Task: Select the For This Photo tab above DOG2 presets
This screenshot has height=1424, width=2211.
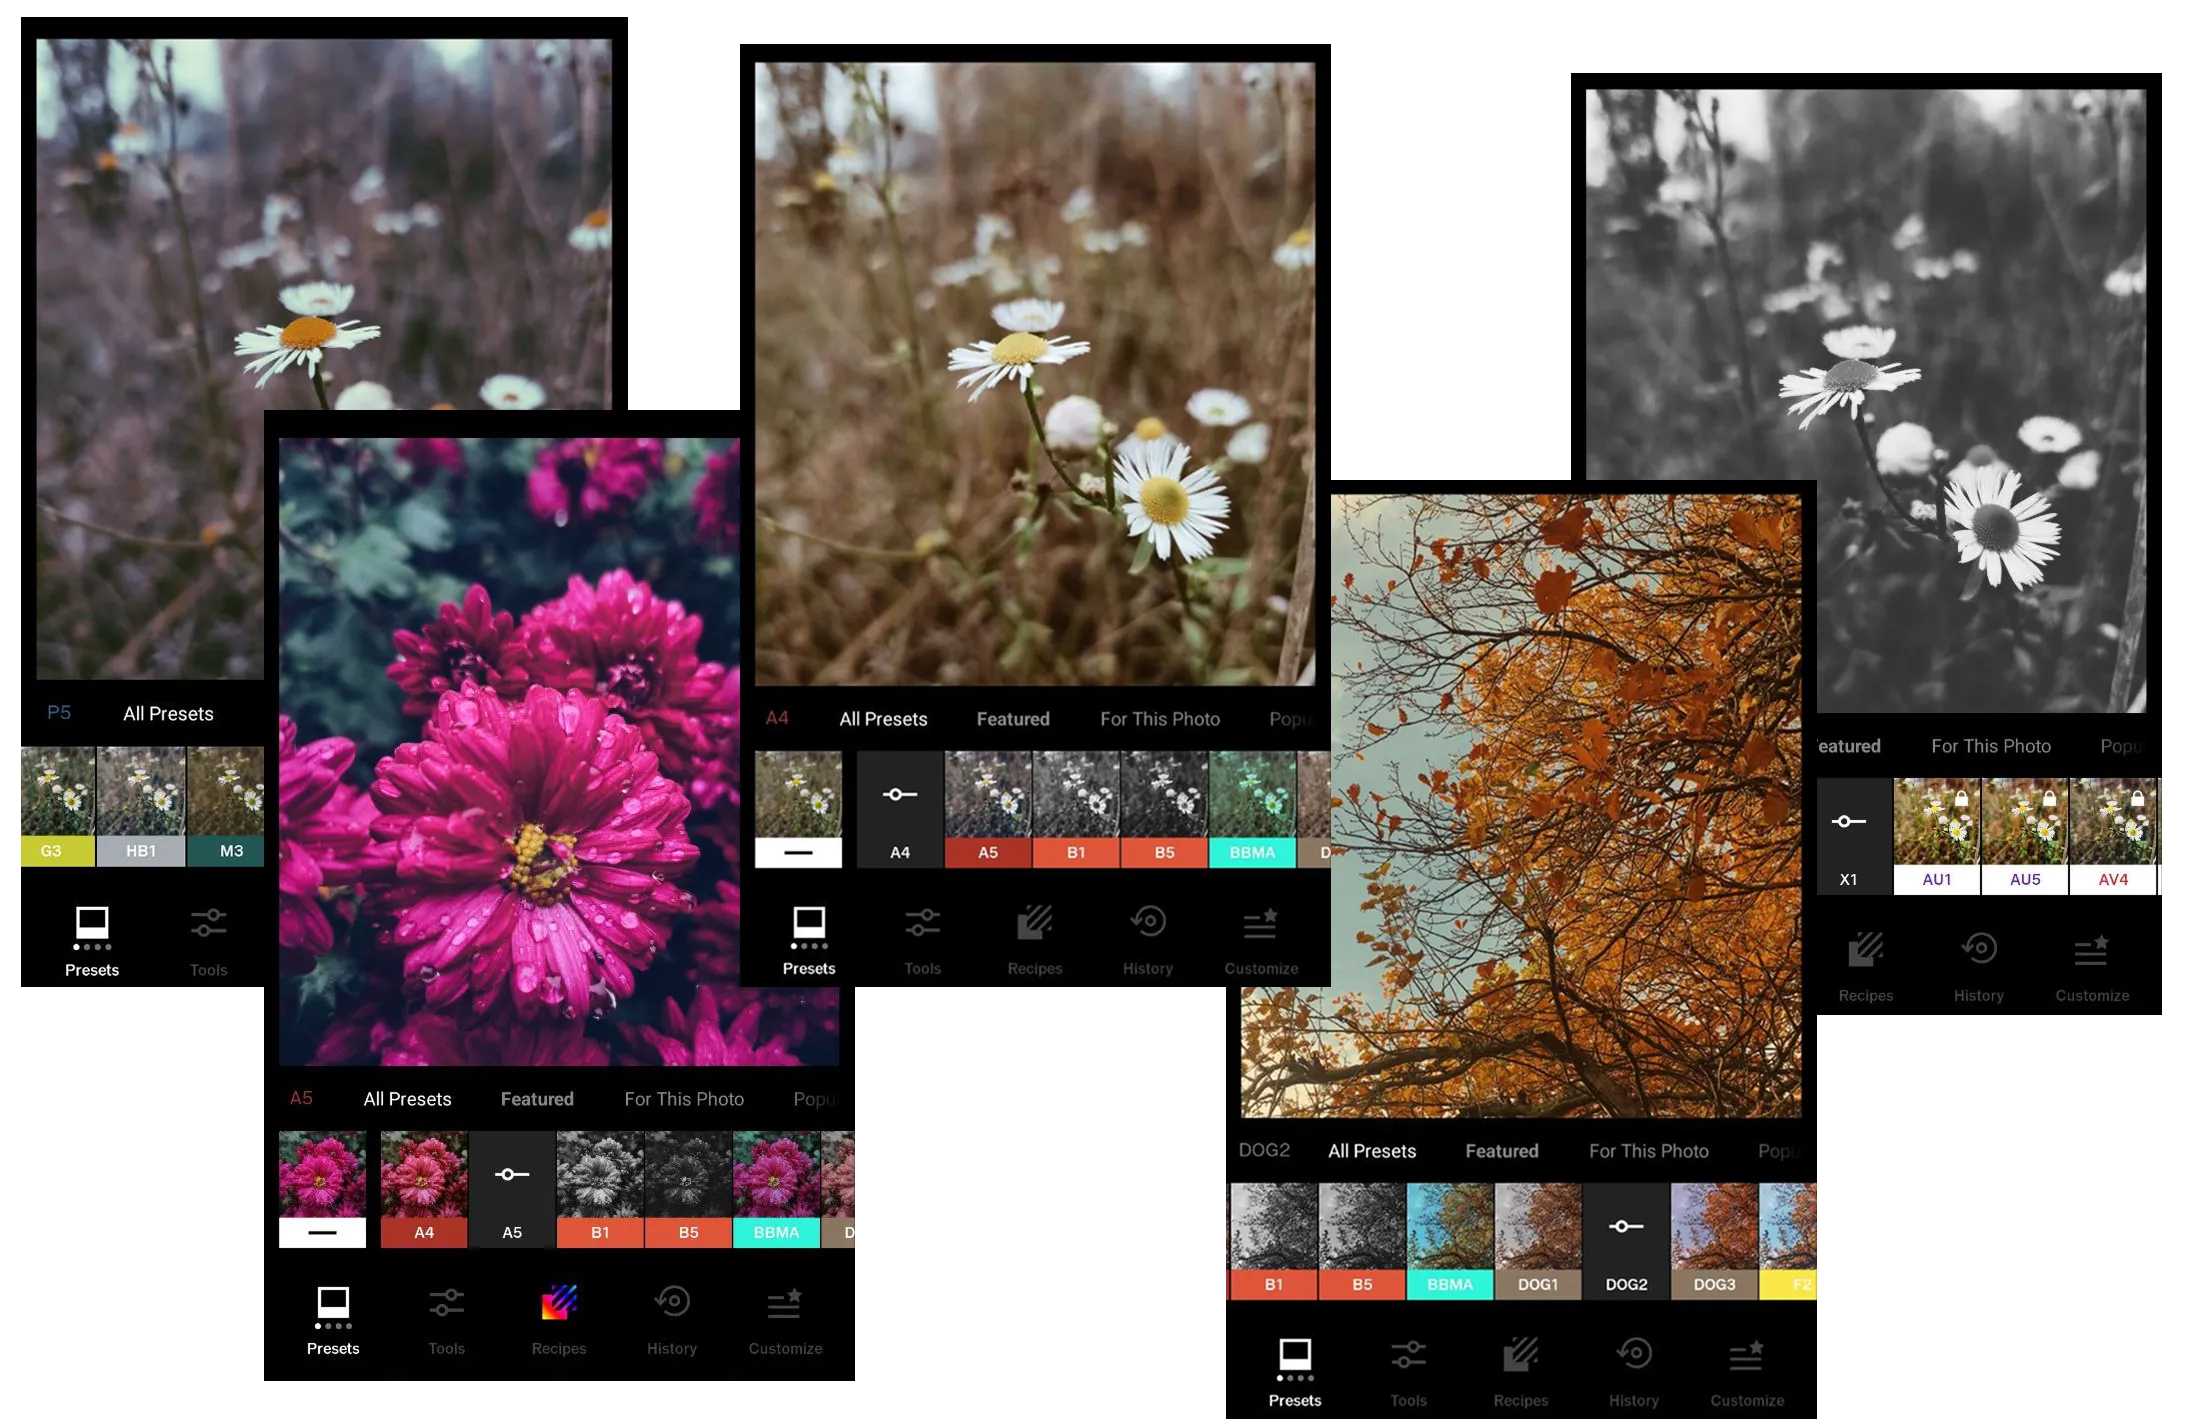Action: [x=1648, y=1151]
